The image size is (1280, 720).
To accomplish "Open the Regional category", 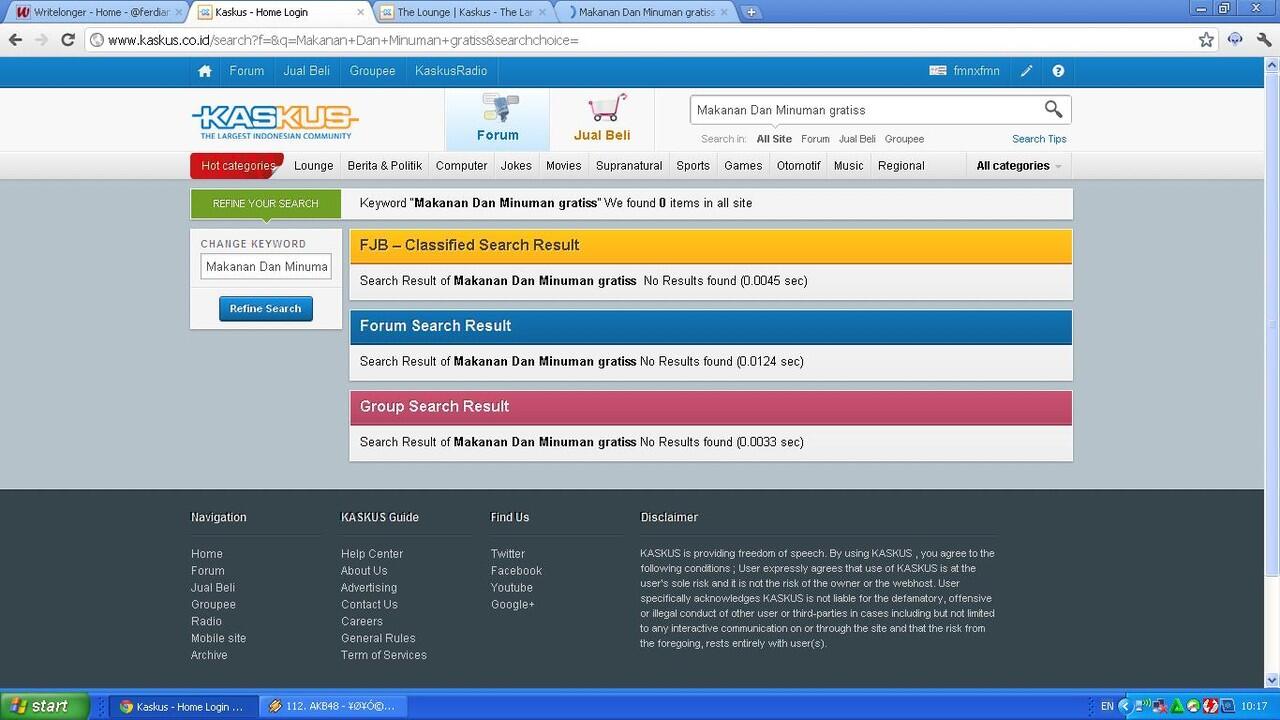I will (901, 166).
